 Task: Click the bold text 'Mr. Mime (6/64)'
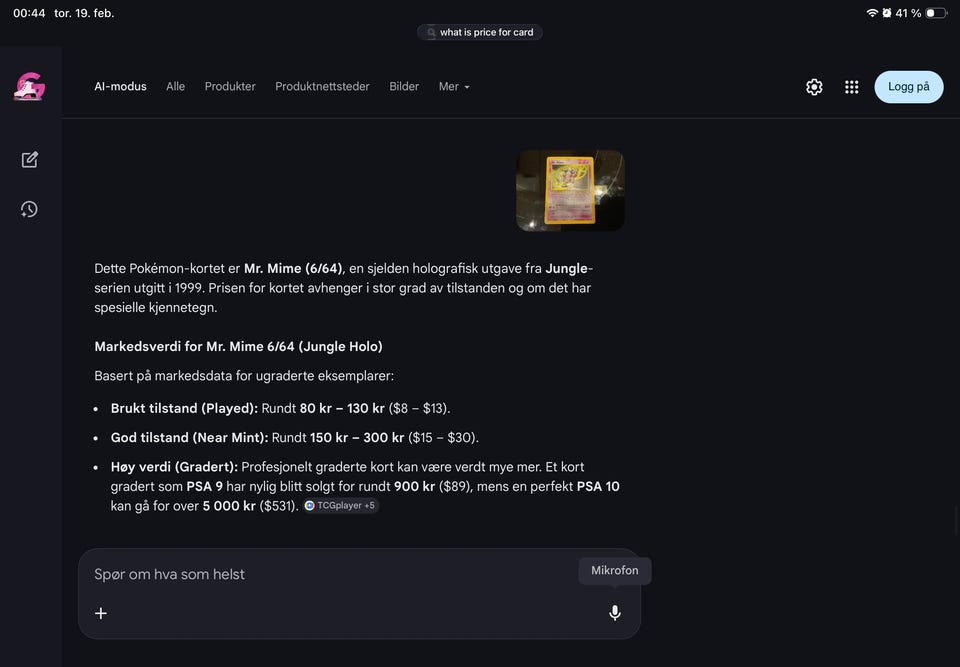click(x=293, y=268)
